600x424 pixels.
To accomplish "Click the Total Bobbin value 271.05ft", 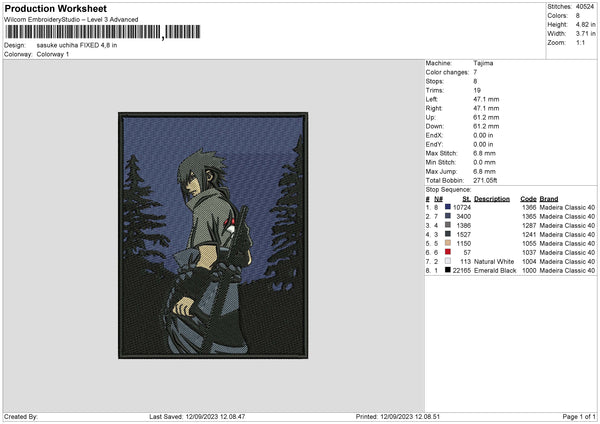I will click(x=485, y=180).
